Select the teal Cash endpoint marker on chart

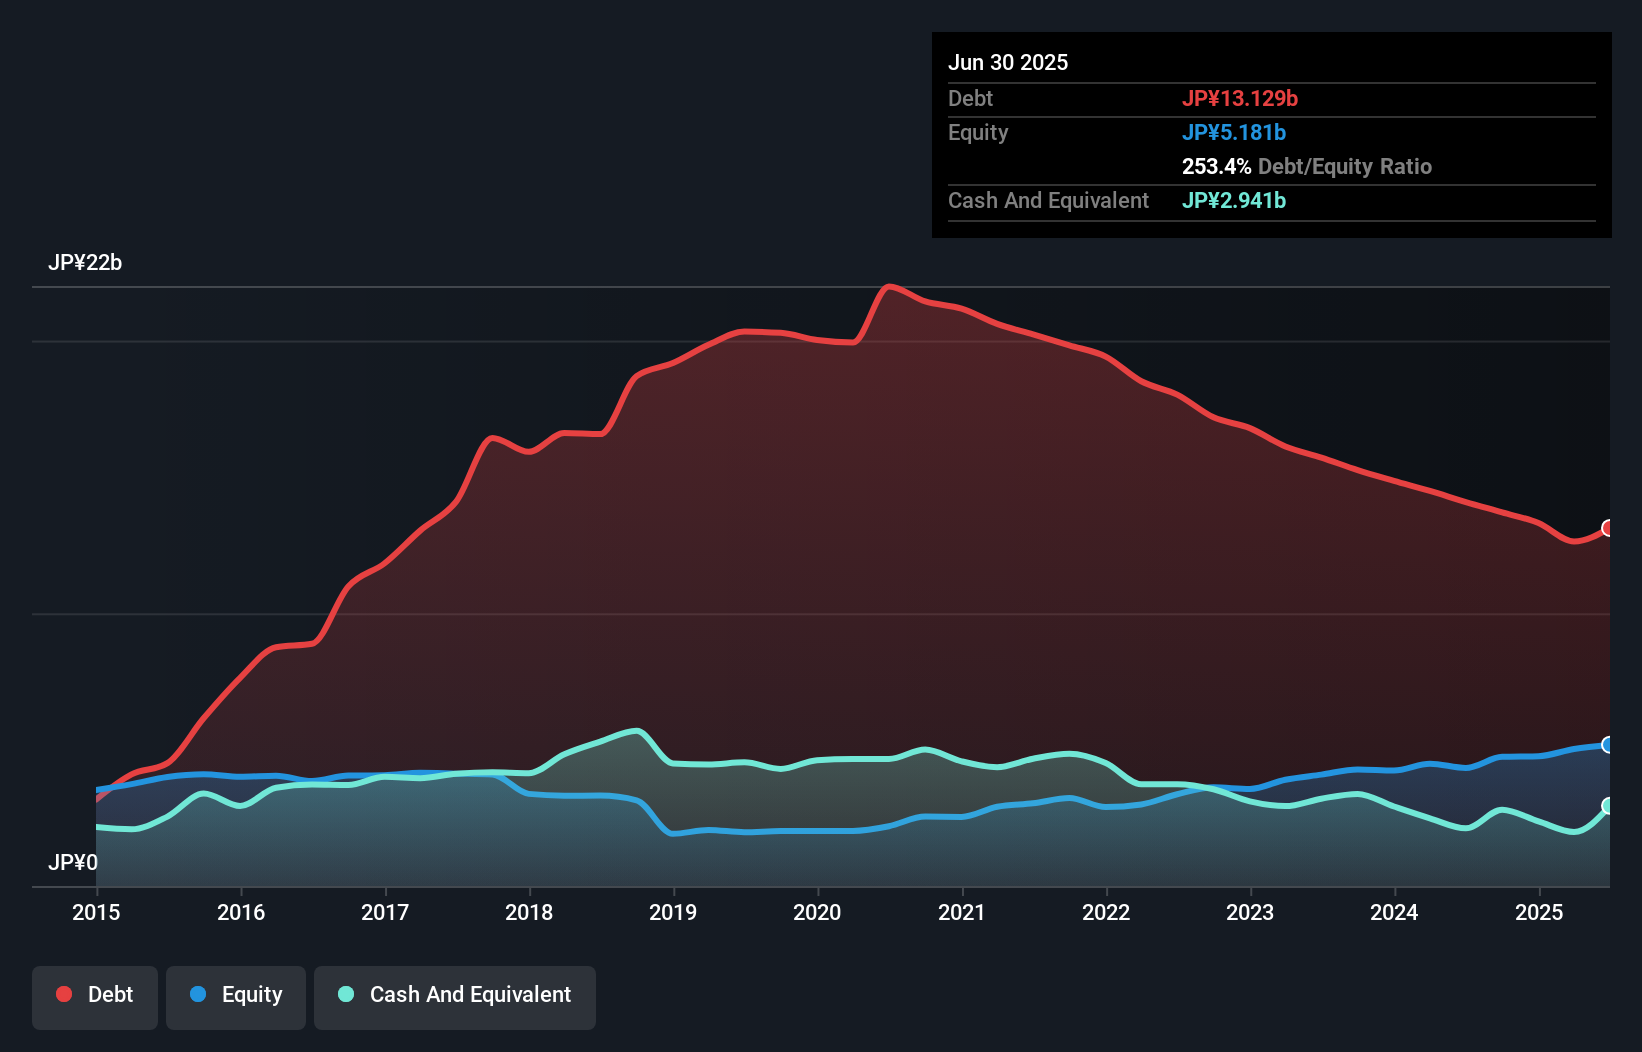(1608, 806)
